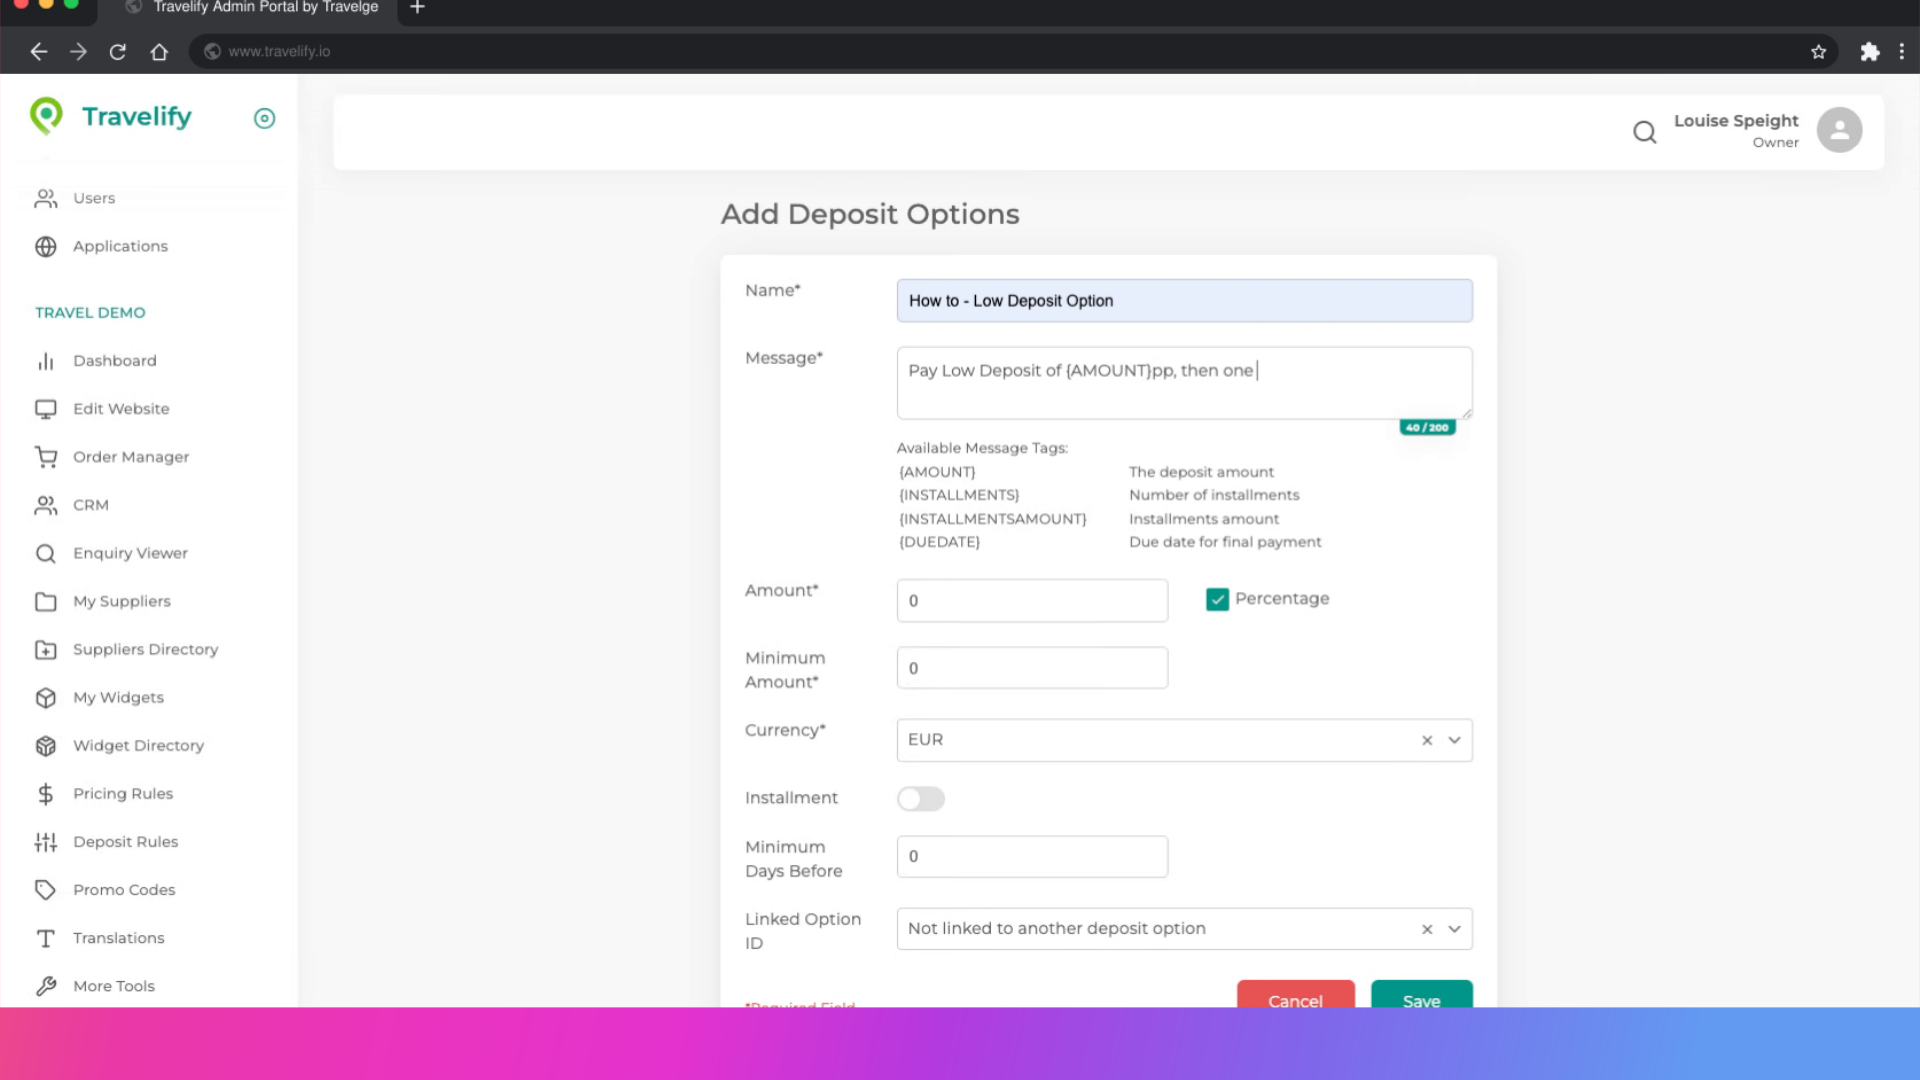Image resolution: width=1920 pixels, height=1080 pixels.
Task: Go to Translations menu item
Action: (x=118, y=938)
